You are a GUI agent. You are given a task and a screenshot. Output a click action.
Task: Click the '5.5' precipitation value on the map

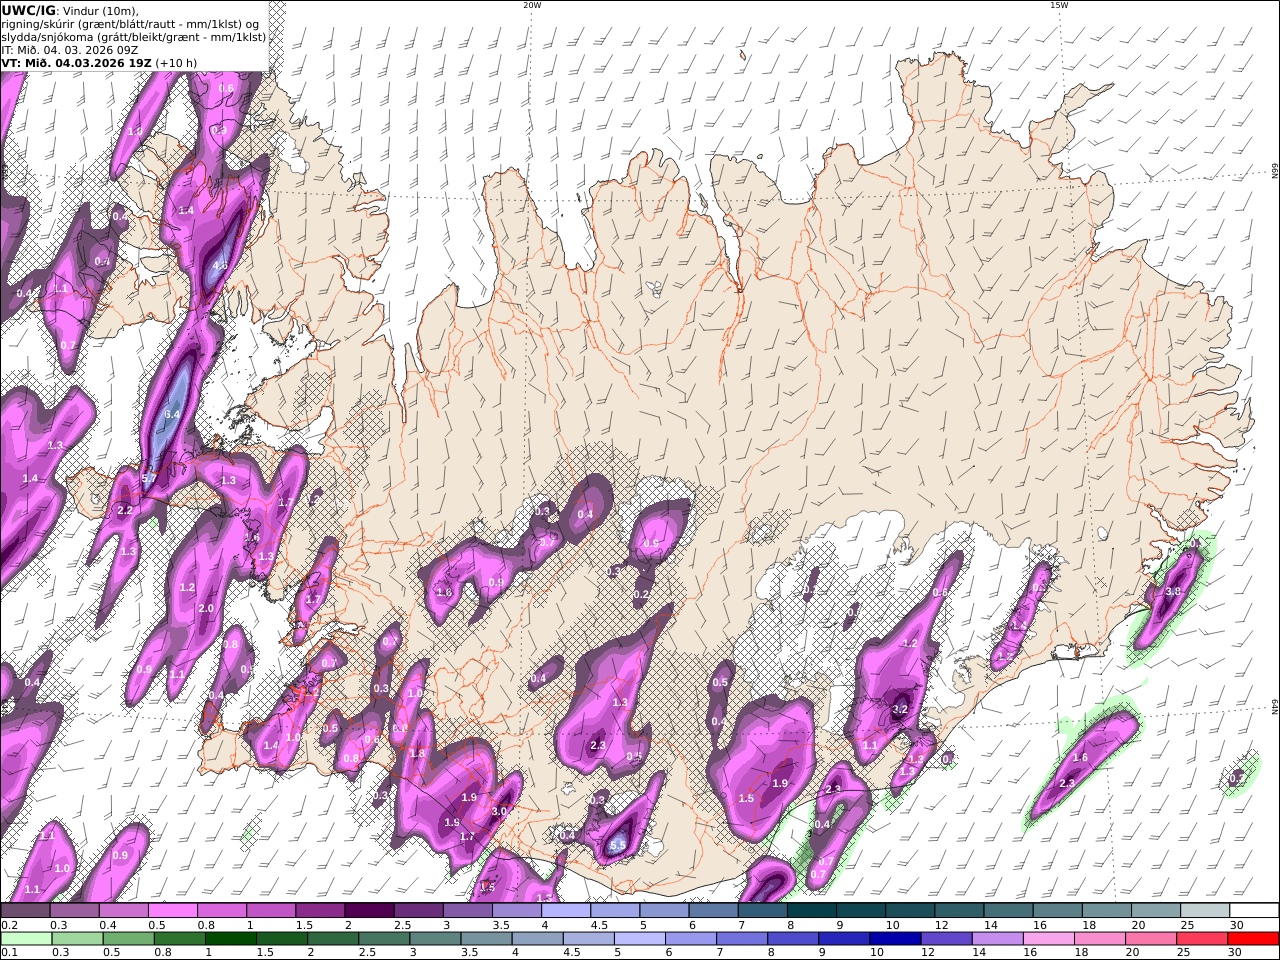[x=617, y=845]
